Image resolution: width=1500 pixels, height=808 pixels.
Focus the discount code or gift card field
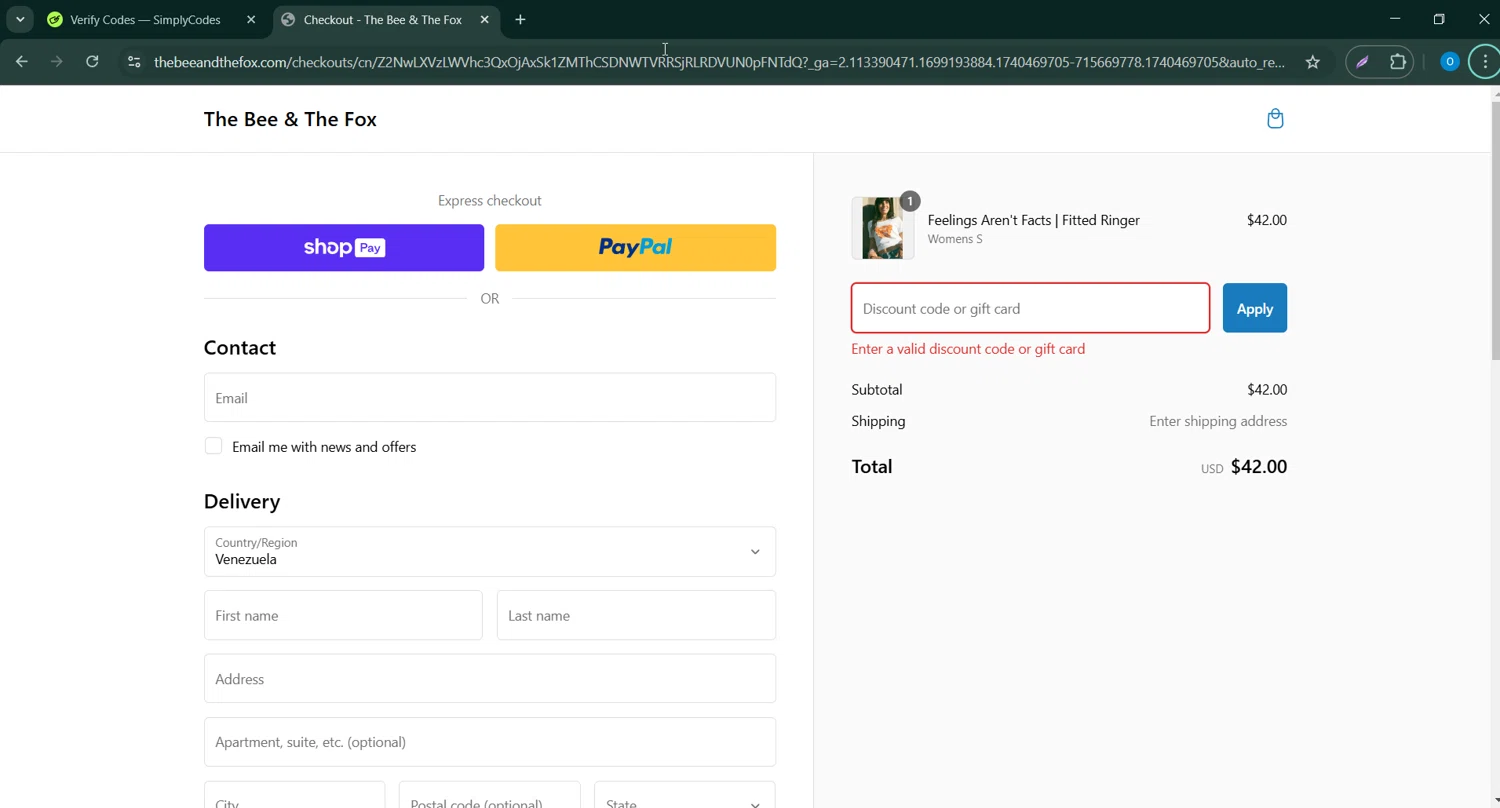coord(1030,308)
